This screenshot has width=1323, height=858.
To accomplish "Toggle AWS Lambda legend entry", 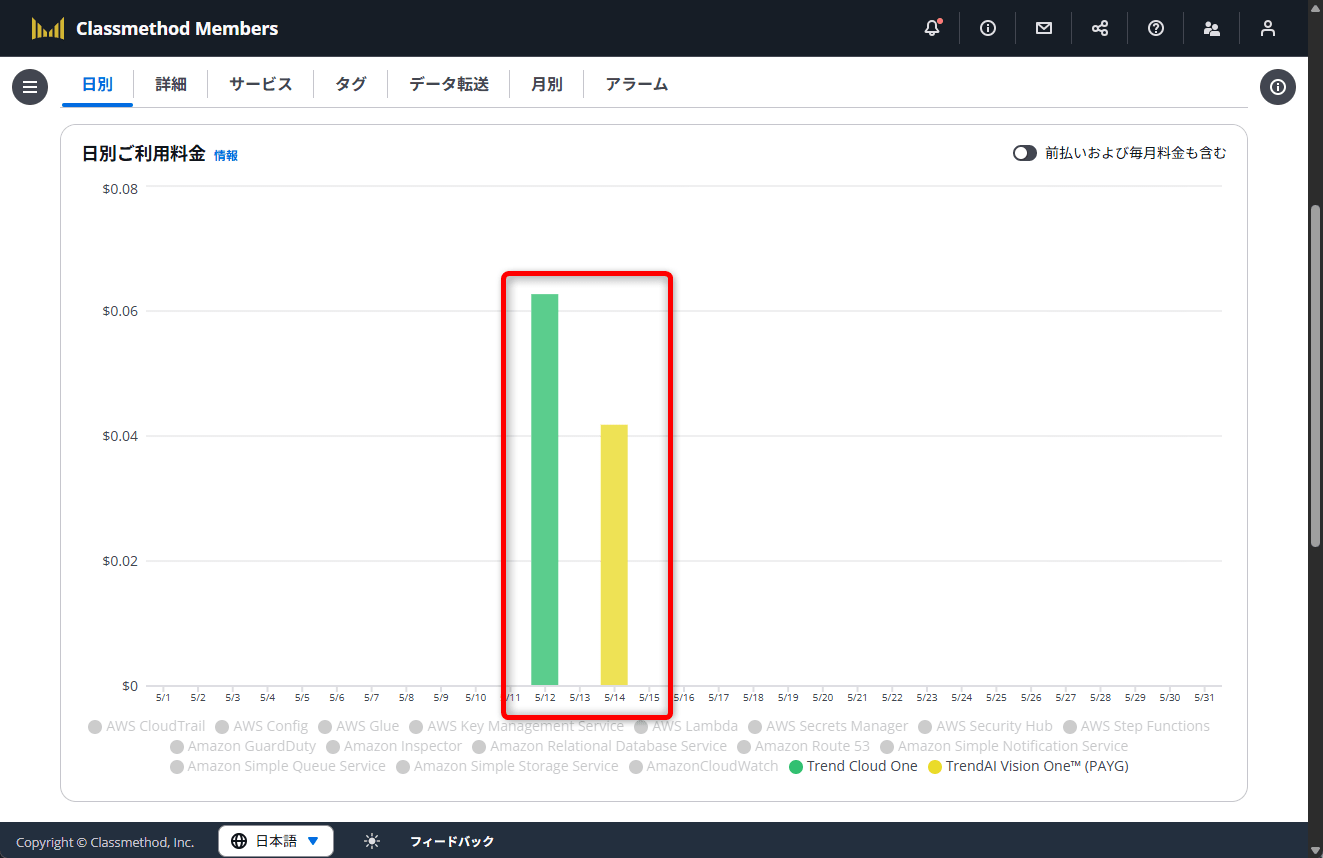I will point(687,727).
